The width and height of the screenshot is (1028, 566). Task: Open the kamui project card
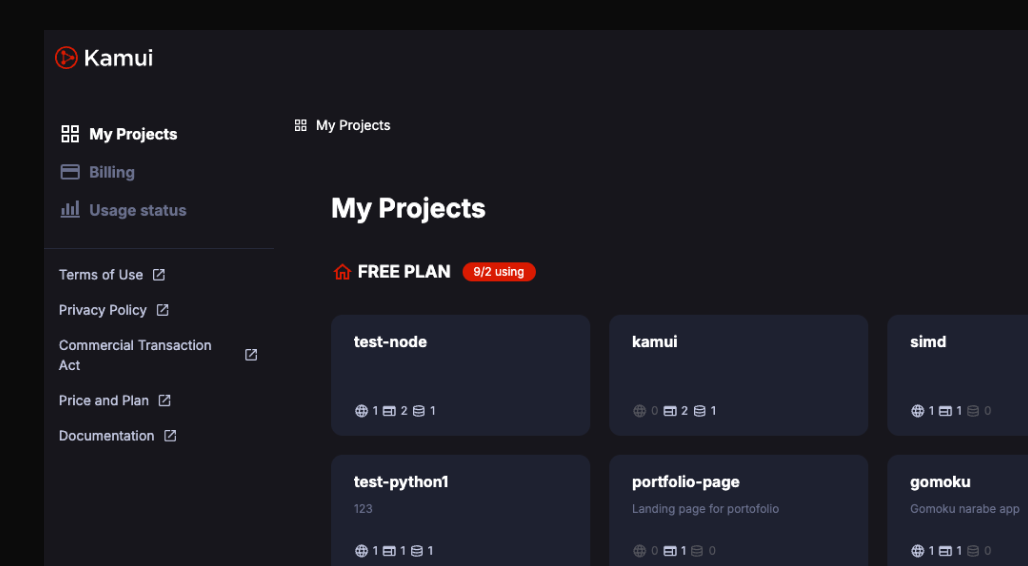tap(738, 375)
